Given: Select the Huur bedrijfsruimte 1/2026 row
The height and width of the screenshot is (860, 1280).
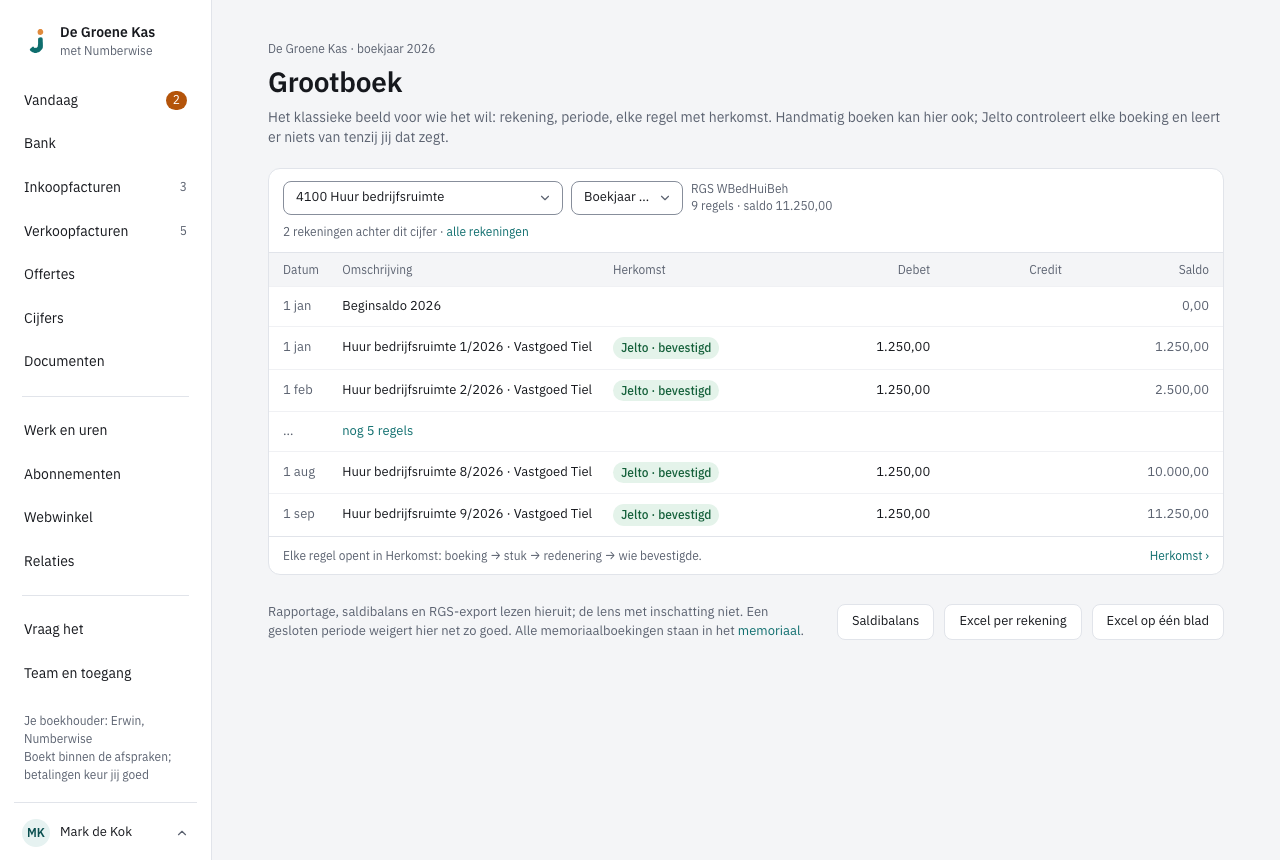Looking at the screenshot, I should [746, 348].
